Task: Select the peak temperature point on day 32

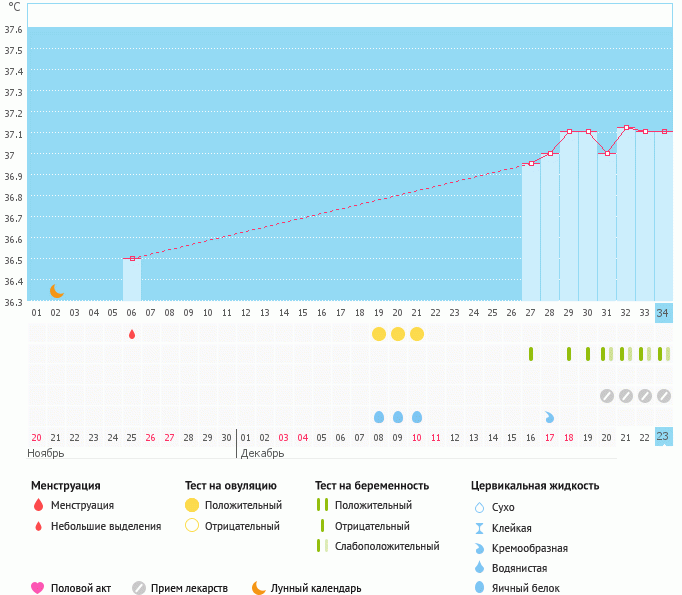Action: coord(626,128)
